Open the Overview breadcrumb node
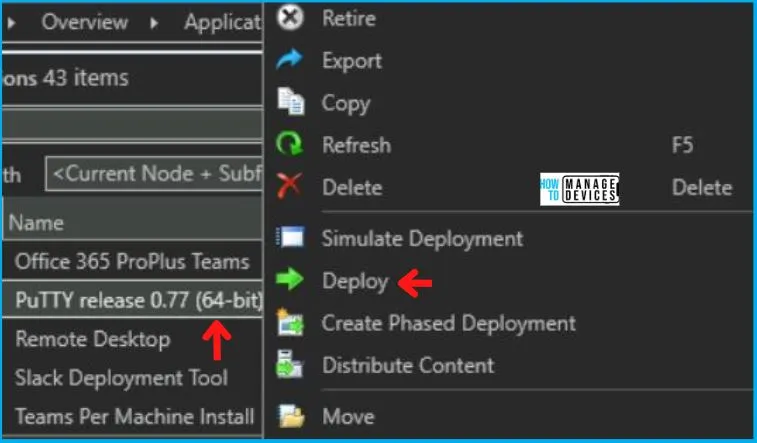757x443 pixels. (84, 22)
